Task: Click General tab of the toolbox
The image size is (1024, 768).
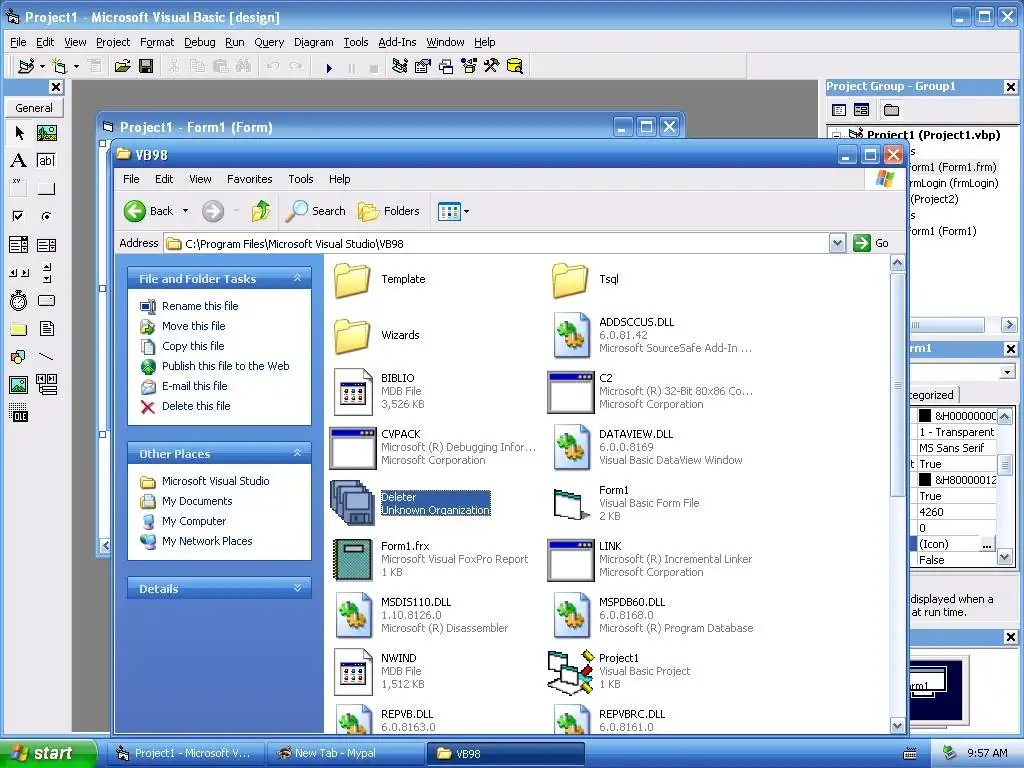Action: [x=34, y=108]
